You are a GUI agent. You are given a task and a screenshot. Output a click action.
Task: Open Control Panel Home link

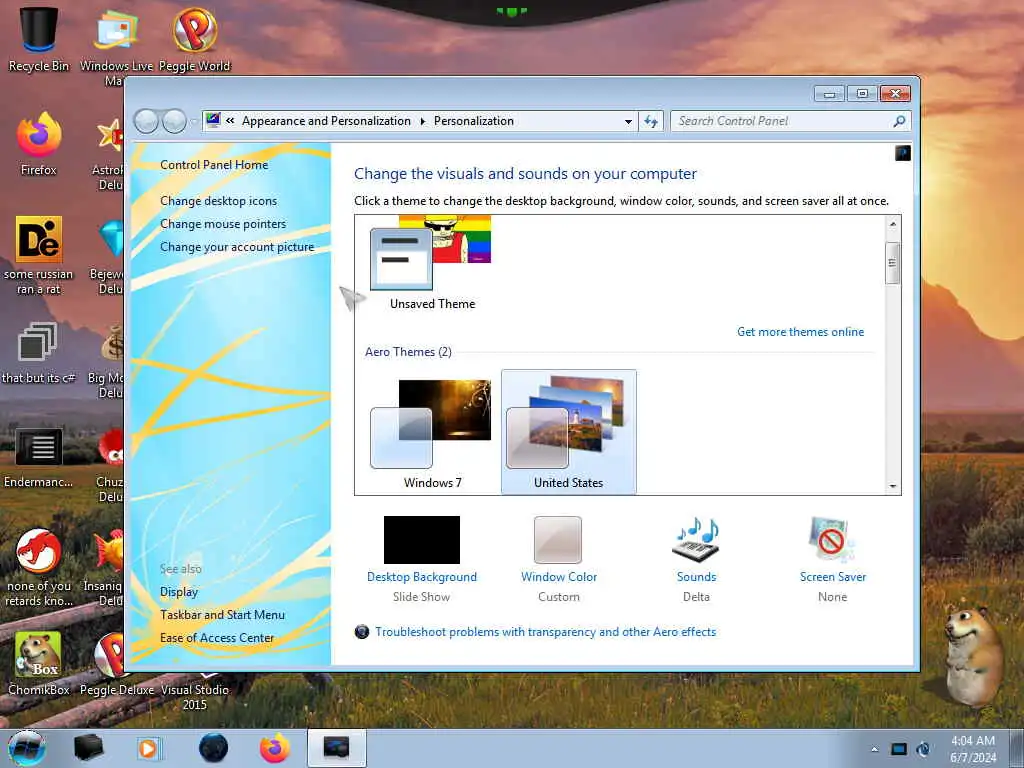(x=214, y=165)
